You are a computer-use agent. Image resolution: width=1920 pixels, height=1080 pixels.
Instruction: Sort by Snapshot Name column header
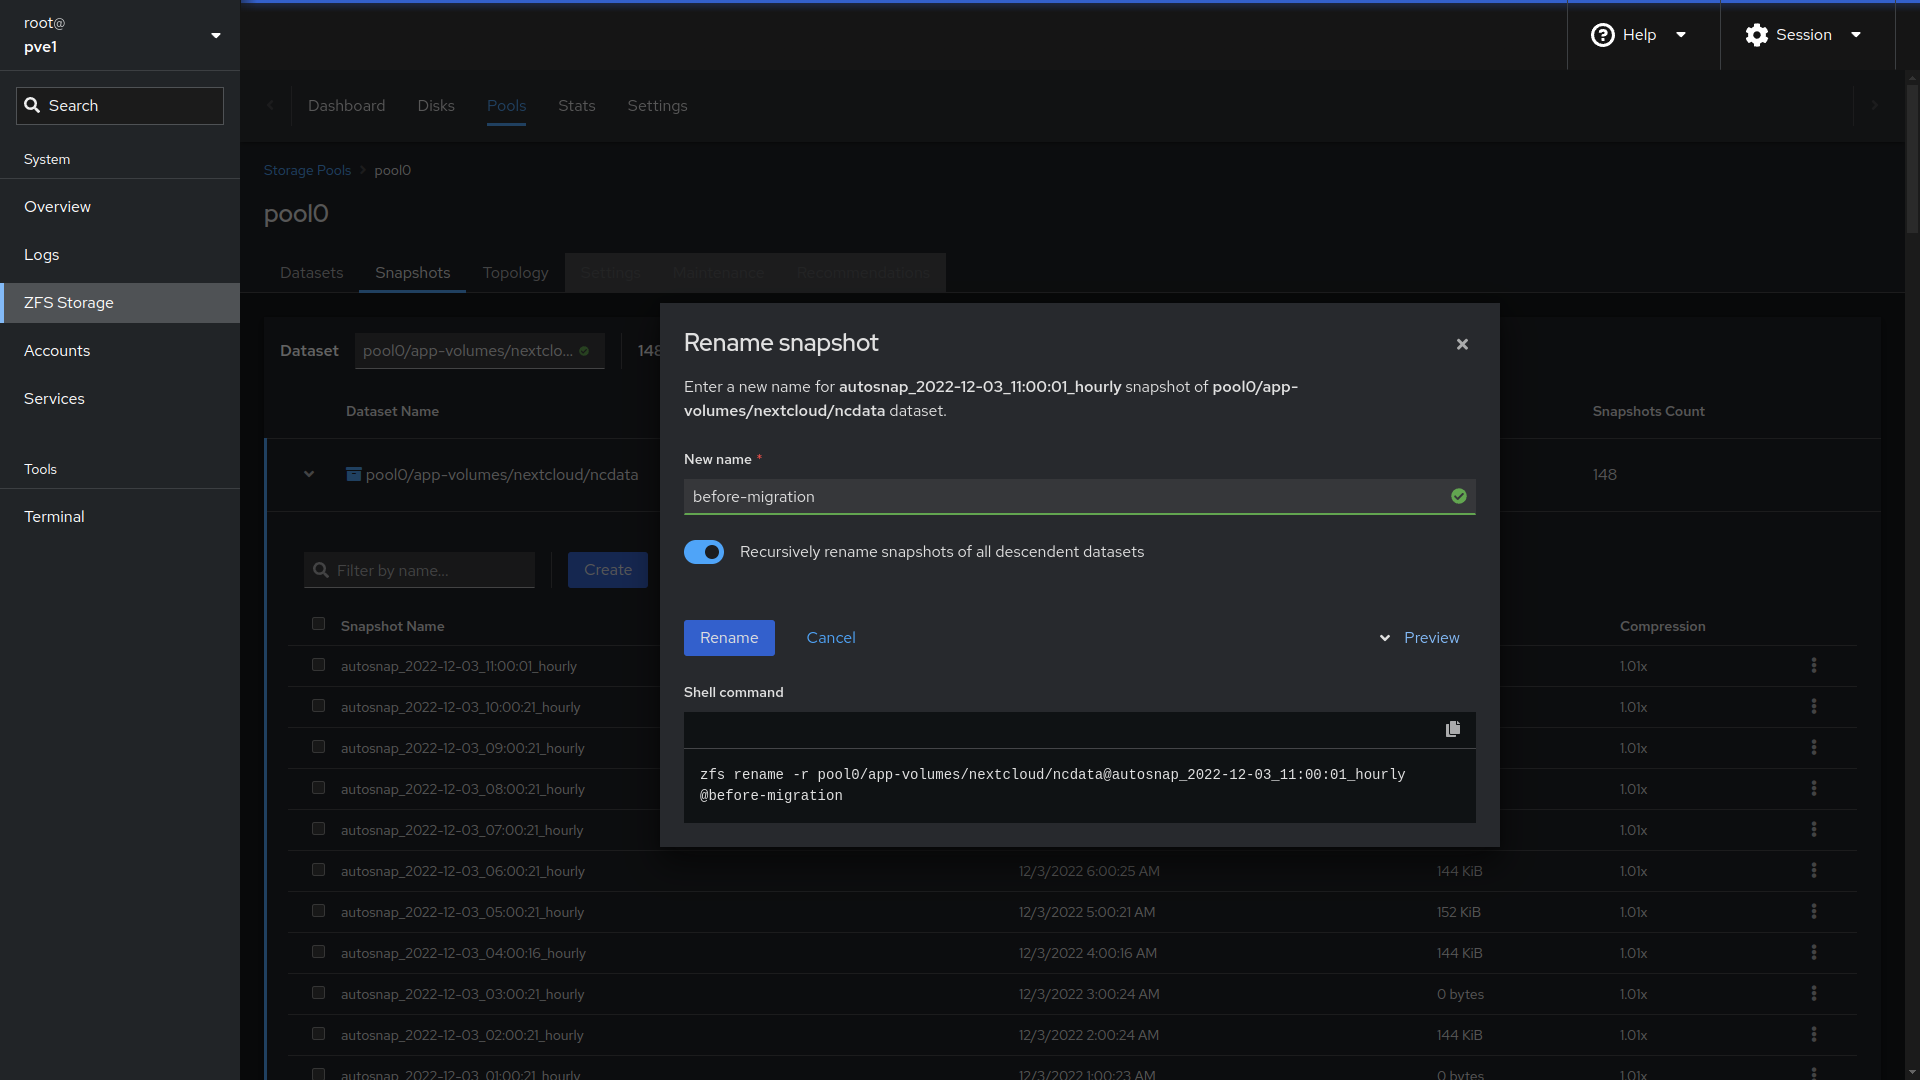[392, 626]
